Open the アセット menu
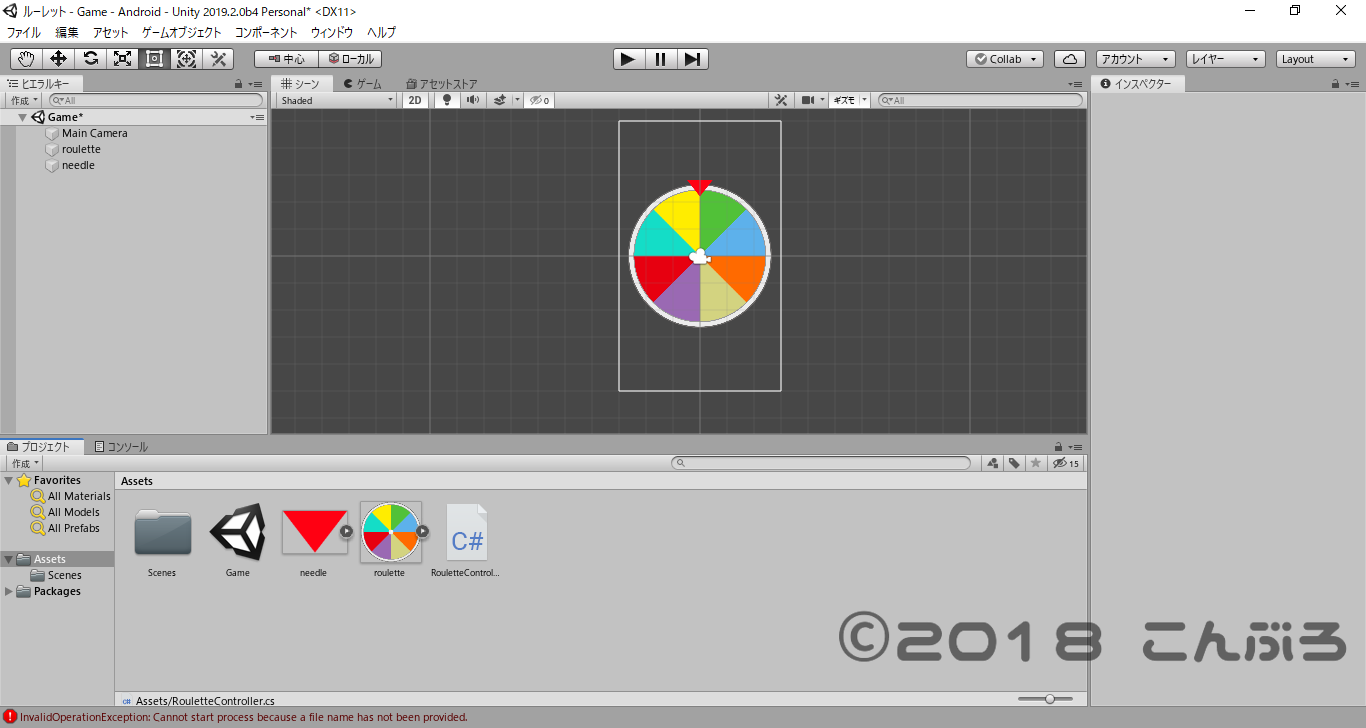This screenshot has height=728, width=1366. click(x=109, y=32)
